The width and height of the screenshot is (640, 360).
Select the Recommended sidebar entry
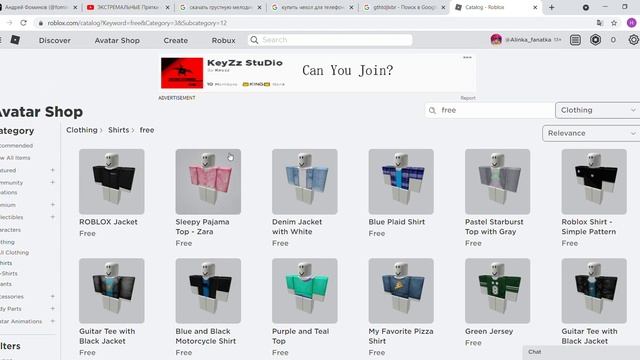coord(16,145)
